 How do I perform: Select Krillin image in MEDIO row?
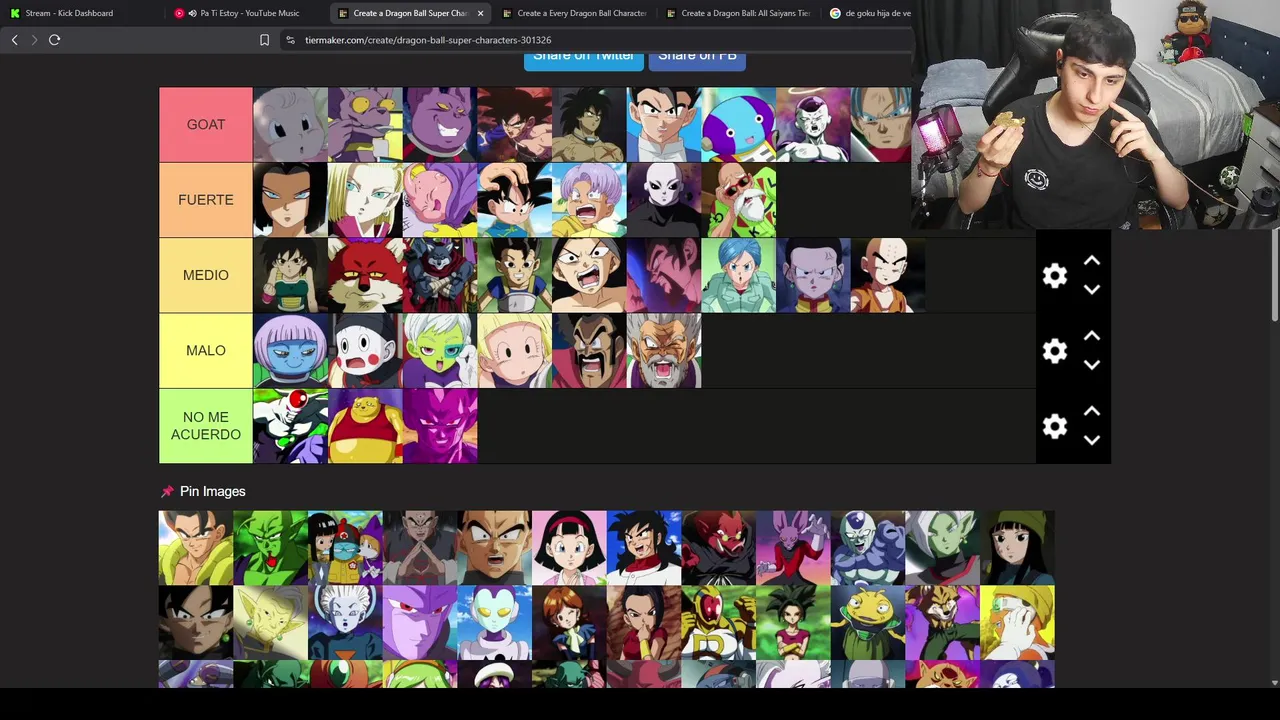pos(888,275)
